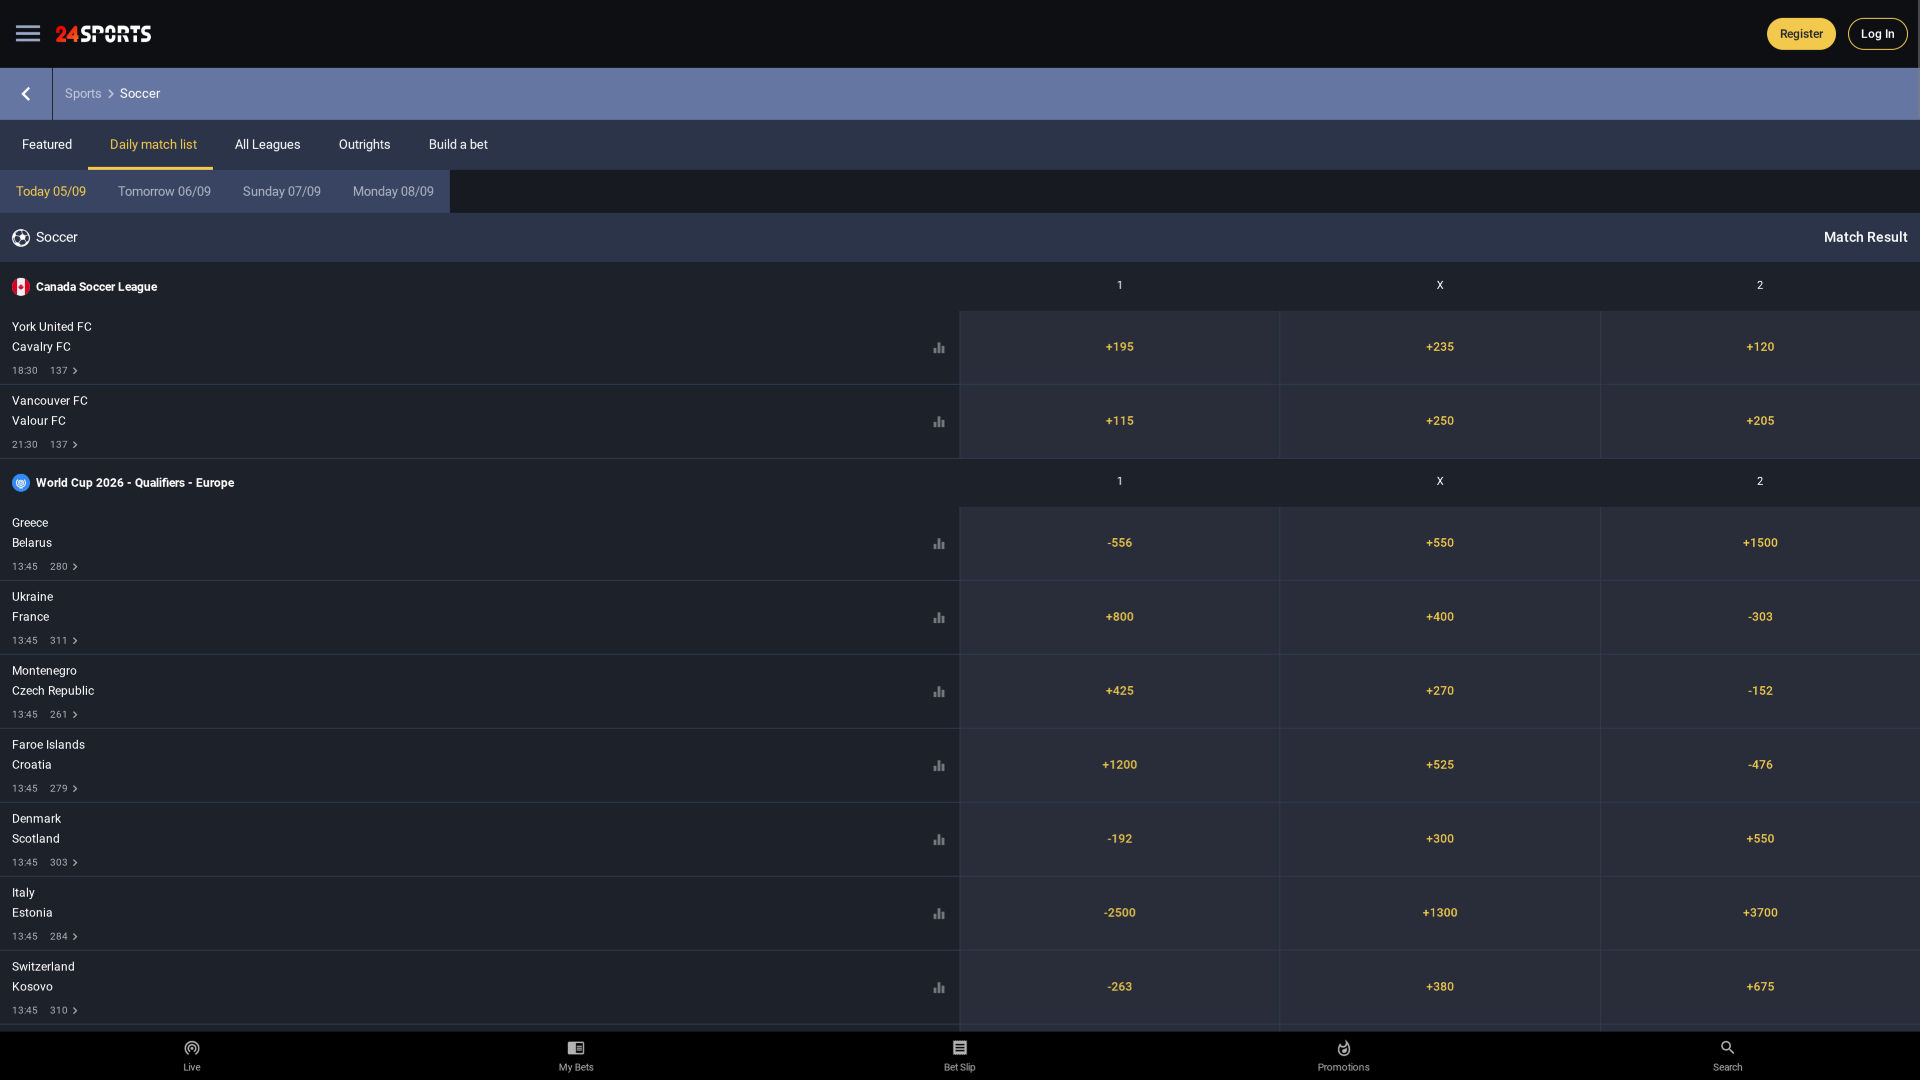This screenshot has height=1080, width=1920.
Task: Open Search from bottom navigation
Action: (x=1727, y=1054)
